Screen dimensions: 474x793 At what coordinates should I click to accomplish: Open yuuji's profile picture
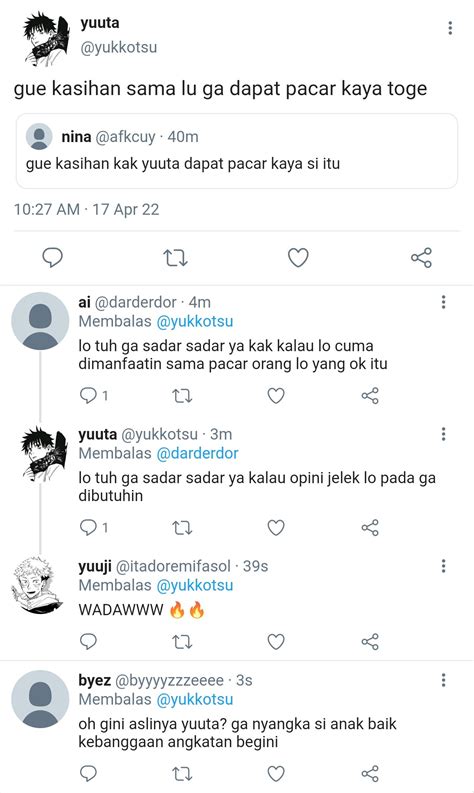click(x=36, y=585)
